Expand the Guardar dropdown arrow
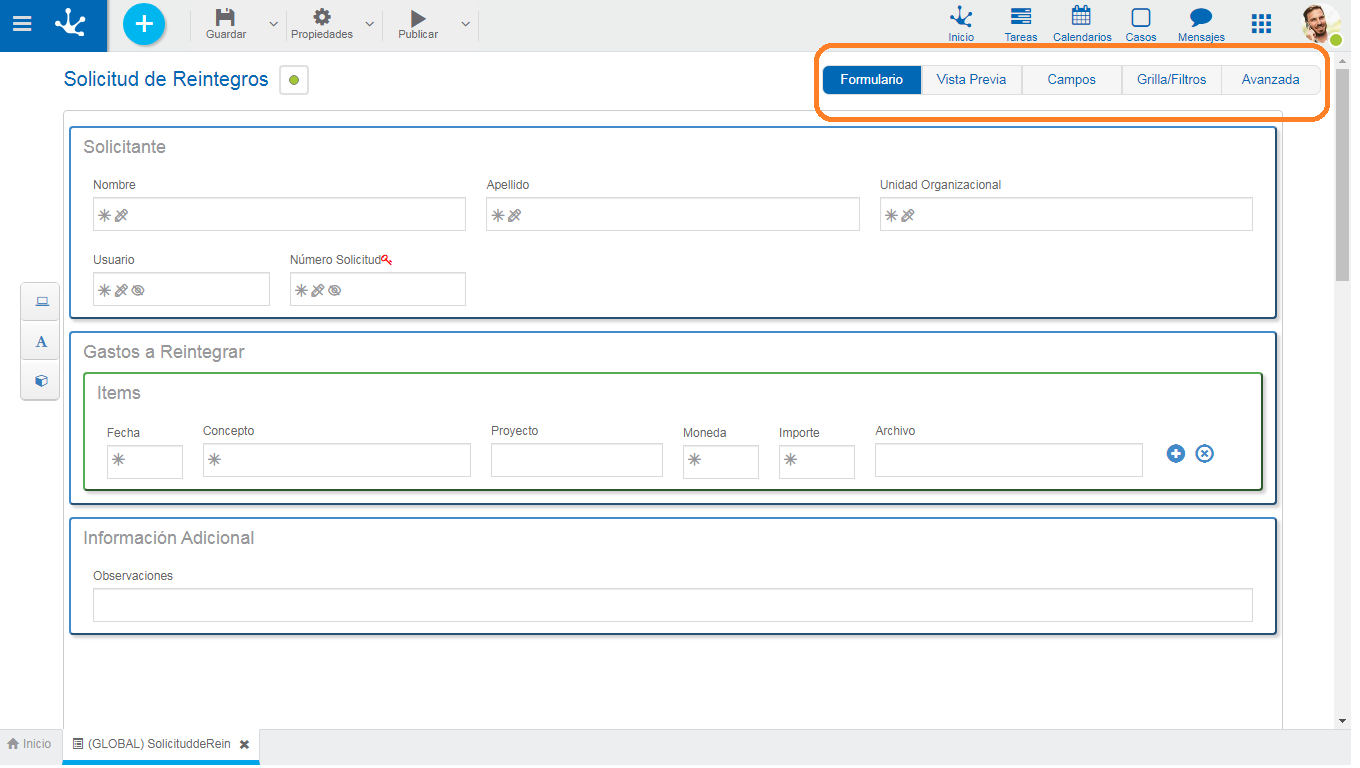This screenshot has height=768, width=1360. coord(274,24)
